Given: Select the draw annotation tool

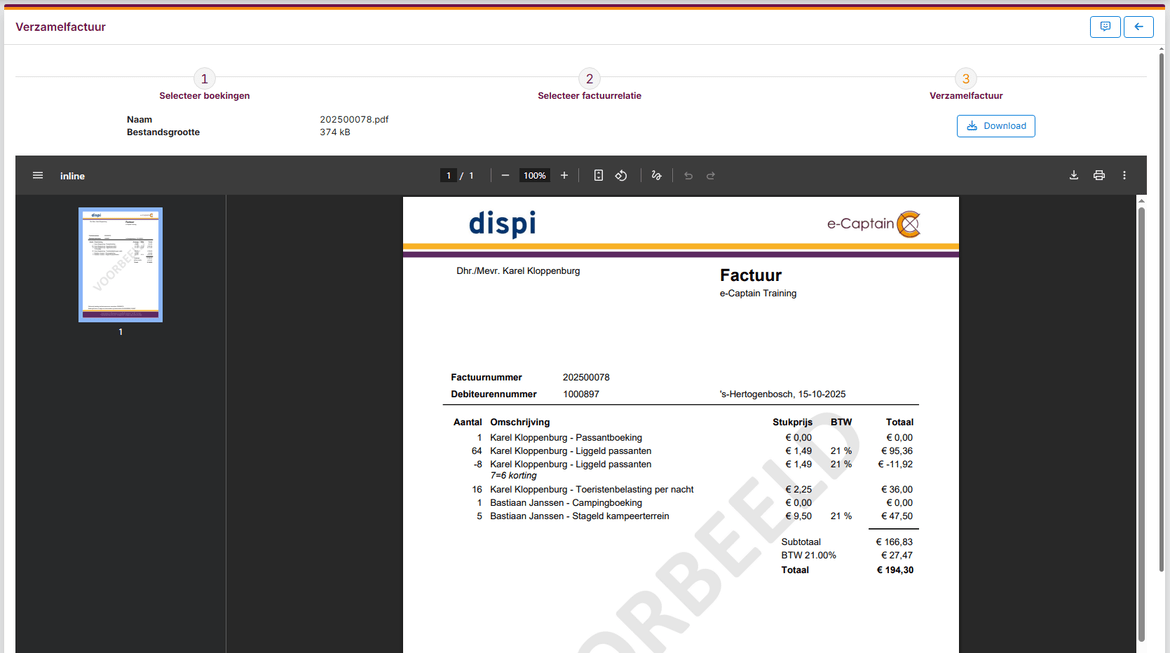Looking at the screenshot, I should (x=656, y=175).
